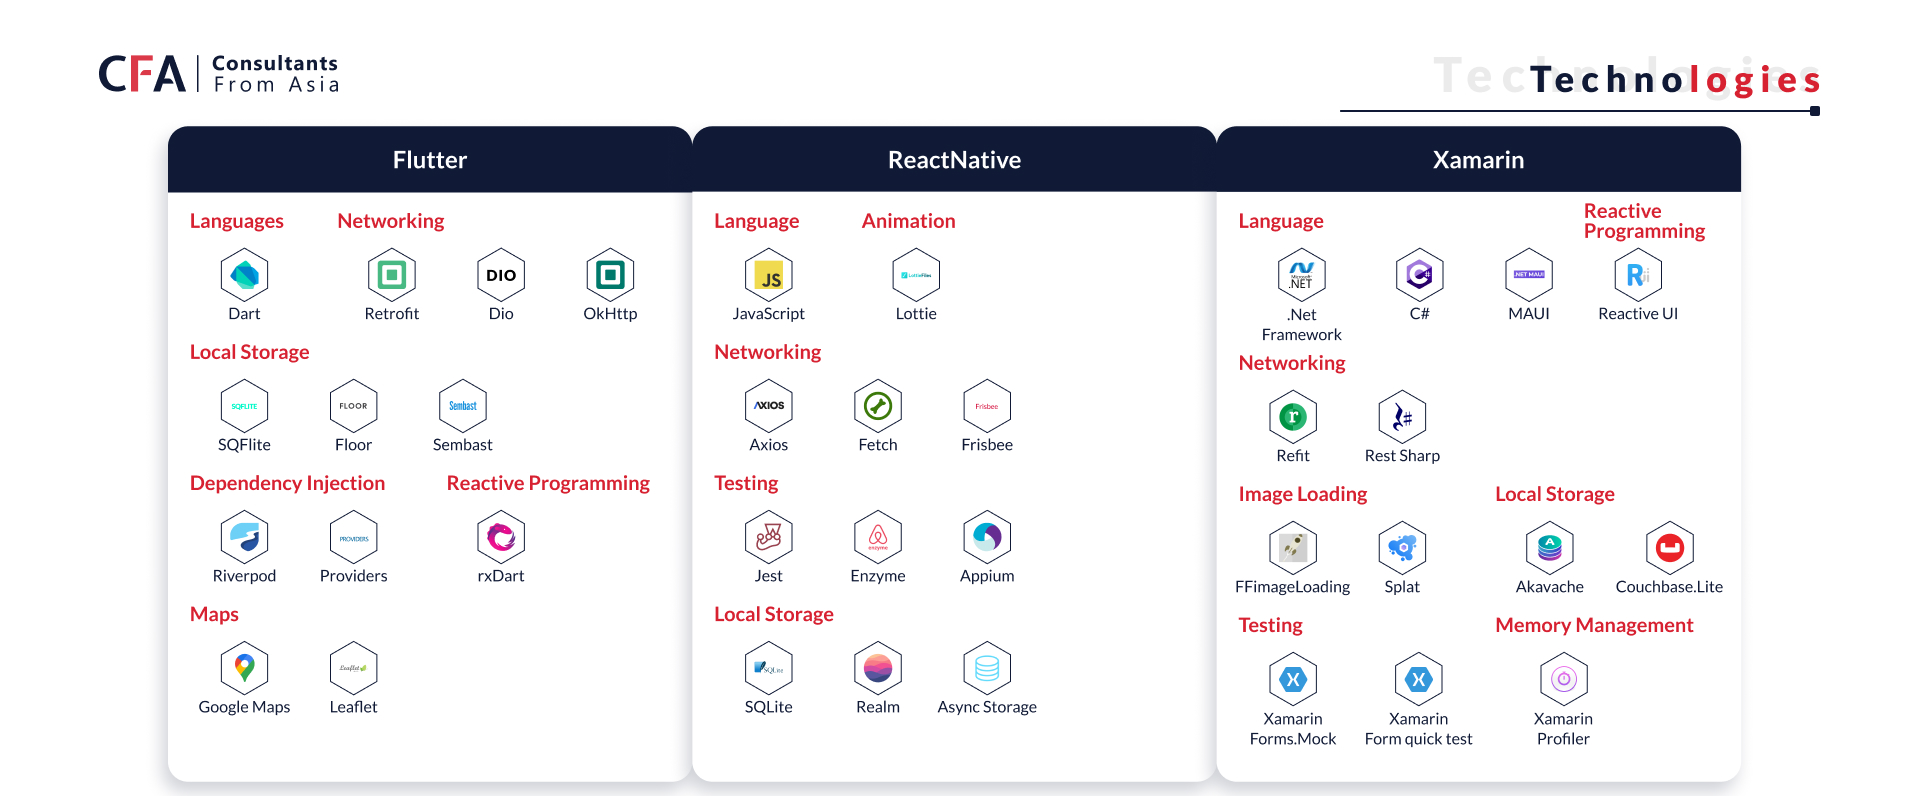The image size is (1920, 796).
Task: Click the rxDart icon
Action: coord(501,537)
